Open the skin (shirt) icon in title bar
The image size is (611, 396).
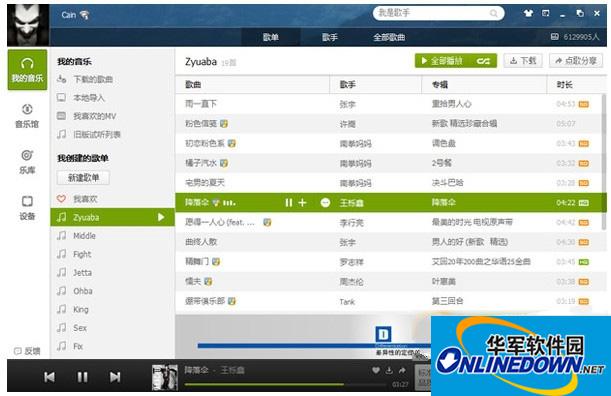click(x=528, y=13)
